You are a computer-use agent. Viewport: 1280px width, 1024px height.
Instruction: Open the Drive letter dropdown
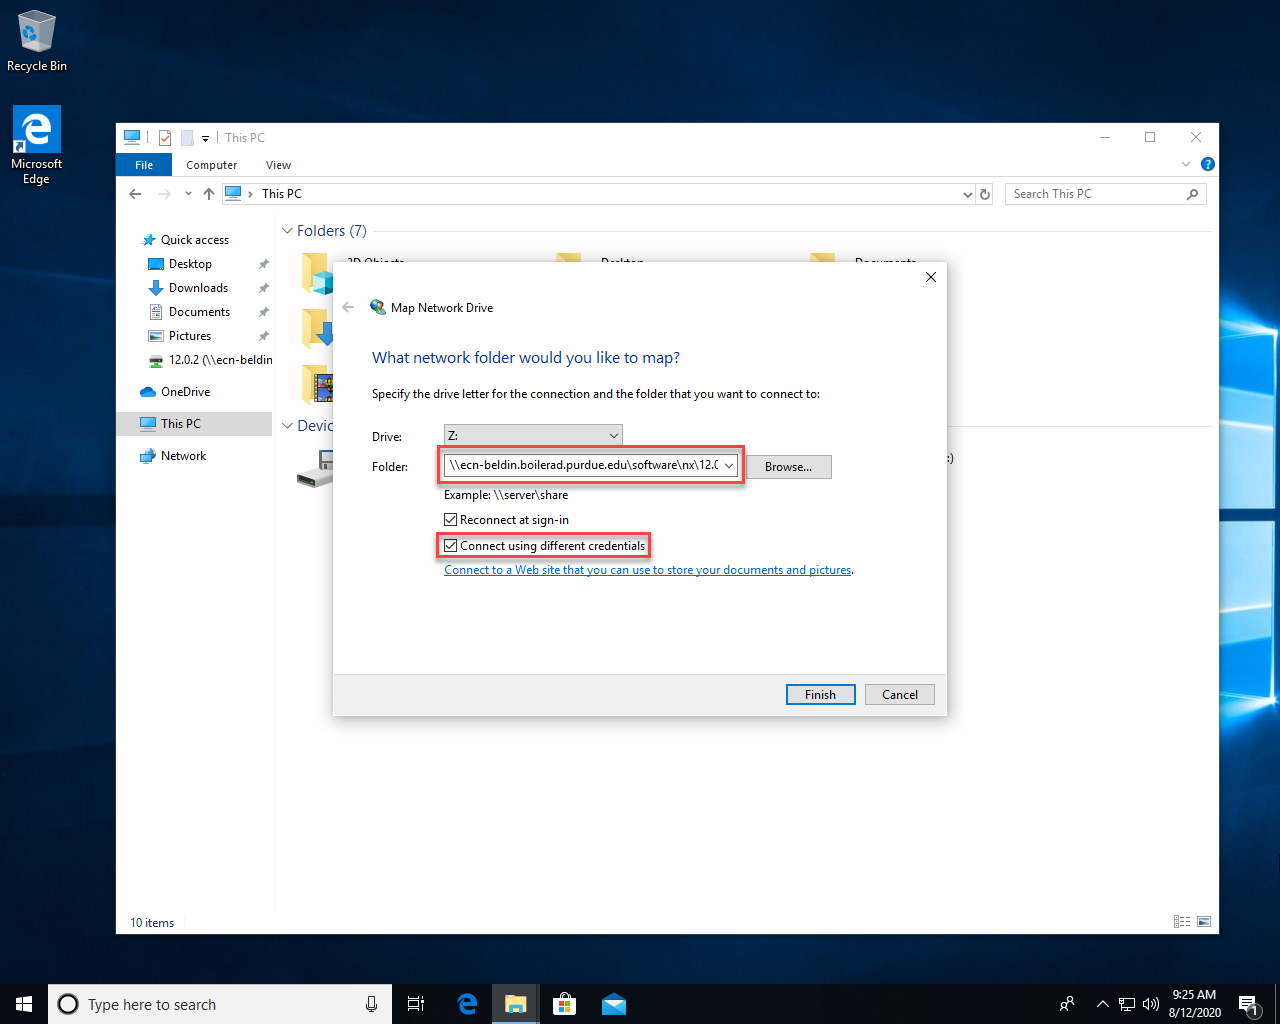coord(533,436)
